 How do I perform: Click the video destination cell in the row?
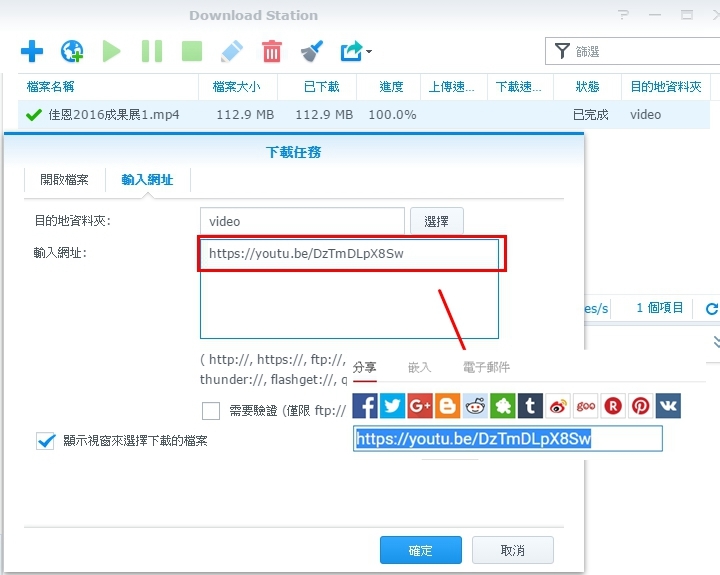point(646,115)
